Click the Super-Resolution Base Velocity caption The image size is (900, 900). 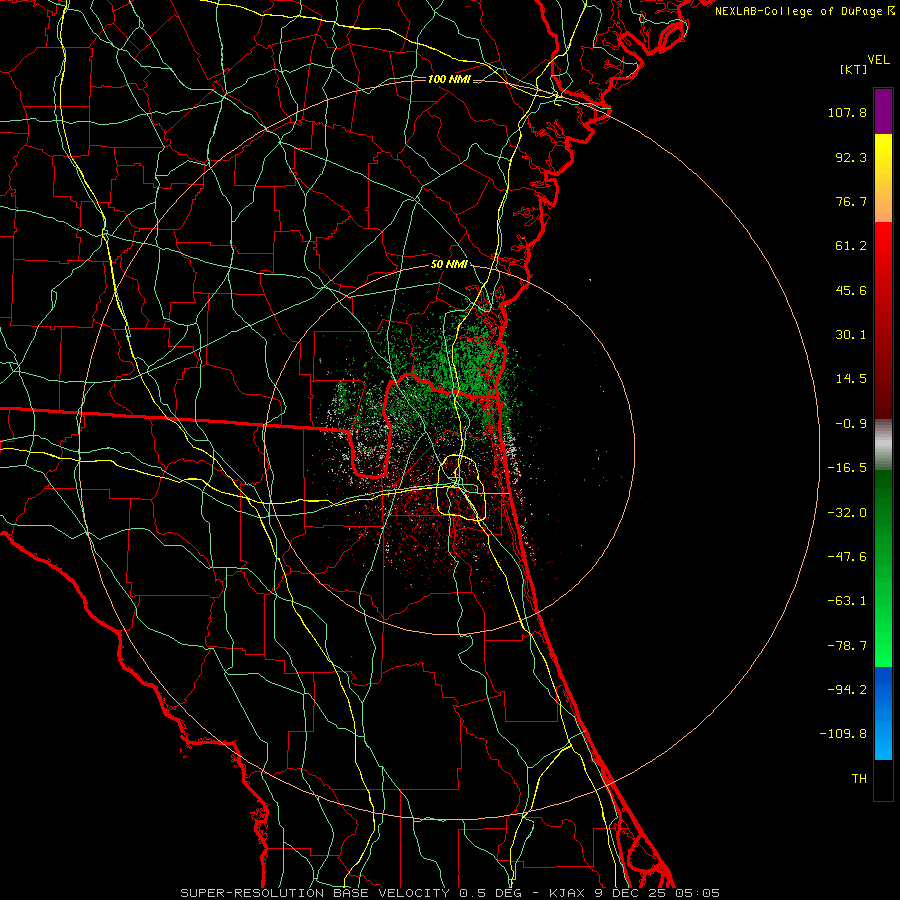pyautogui.click(x=449, y=893)
